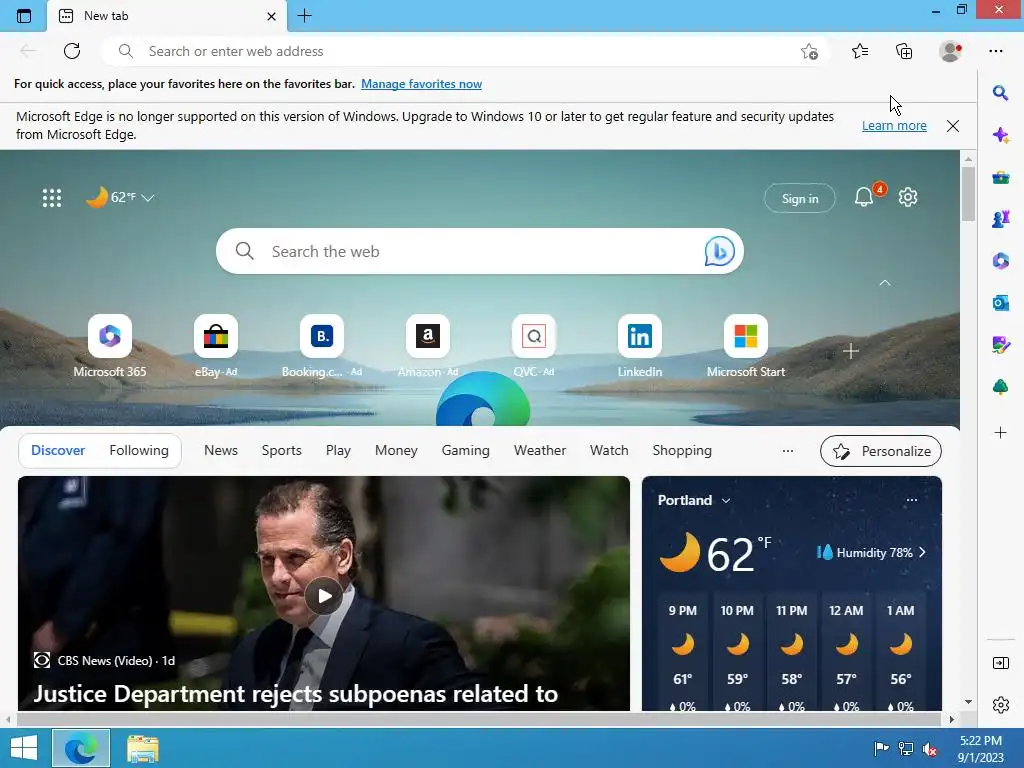1024x768 pixels.
Task: Click the Search the web box
Action: pyautogui.click(x=479, y=251)
